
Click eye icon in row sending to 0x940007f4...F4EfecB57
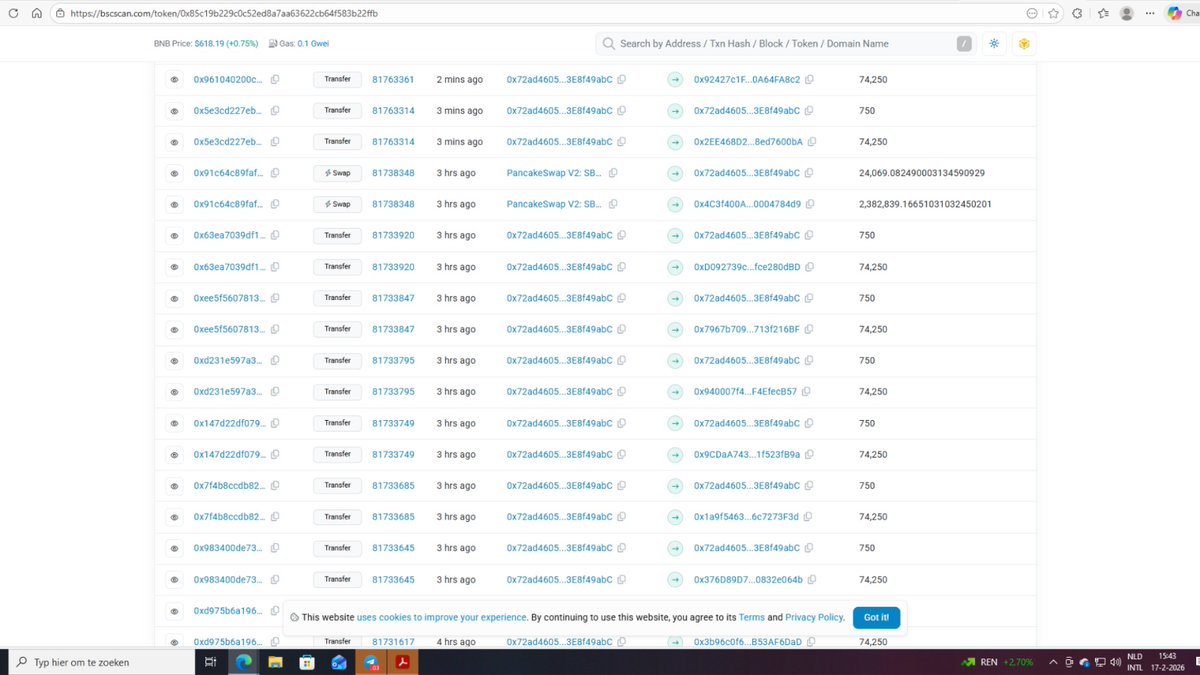(173, 392)
